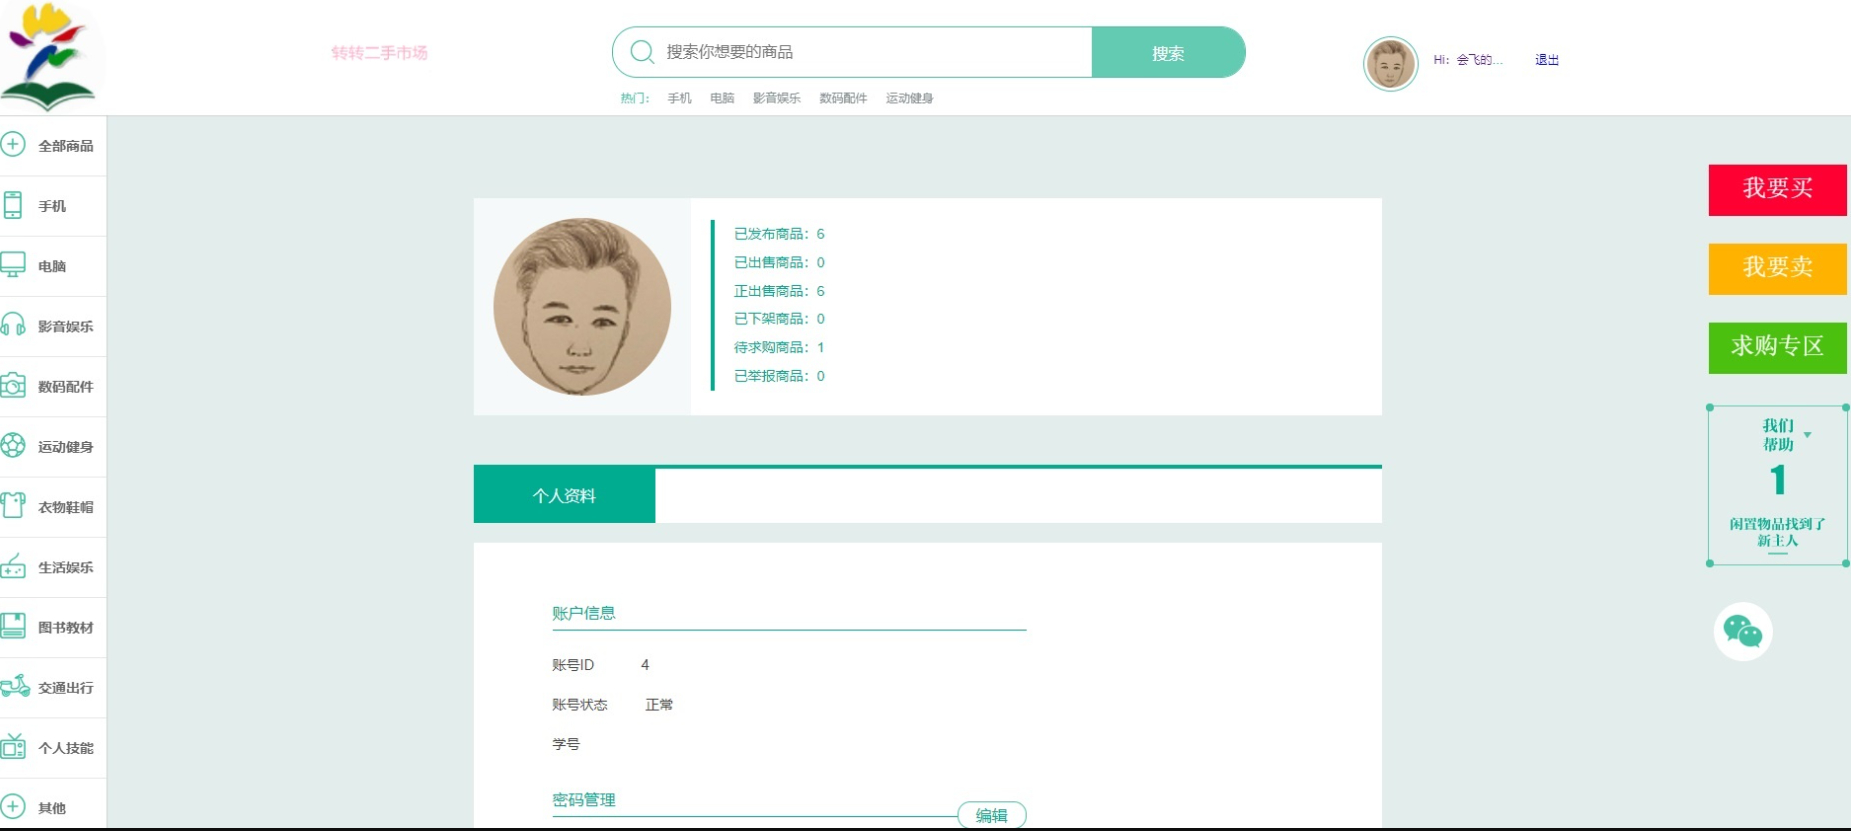This screenshot has height=831, width=1851.
Task: Click the Hi: greeting username text
Action: tap(1468, 60)
